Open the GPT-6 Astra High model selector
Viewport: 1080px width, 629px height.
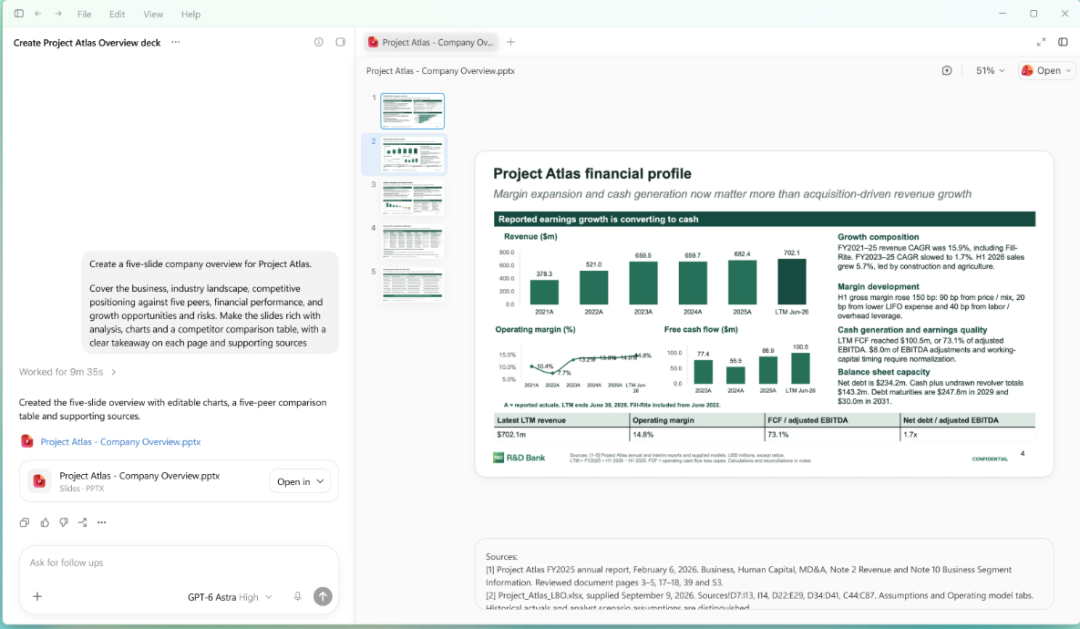tap(230, 597)
